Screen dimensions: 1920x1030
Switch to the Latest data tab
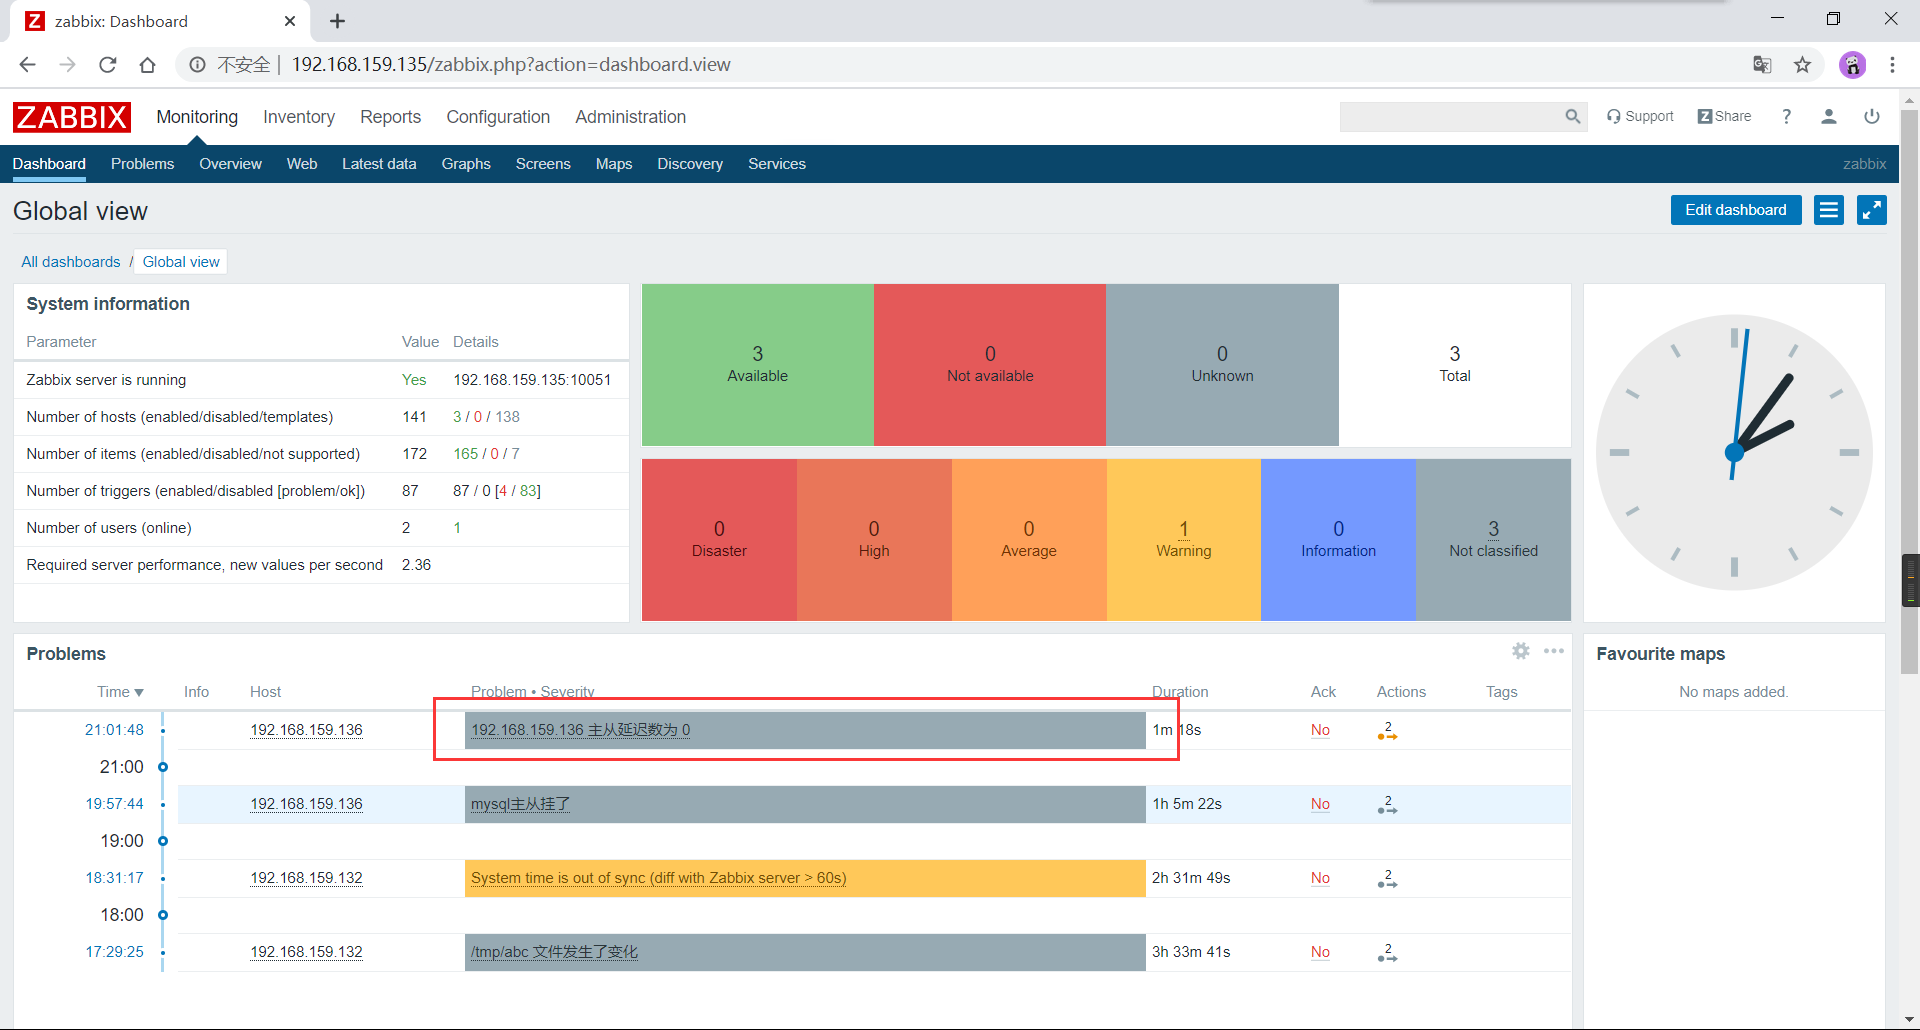tap(379, 164)
